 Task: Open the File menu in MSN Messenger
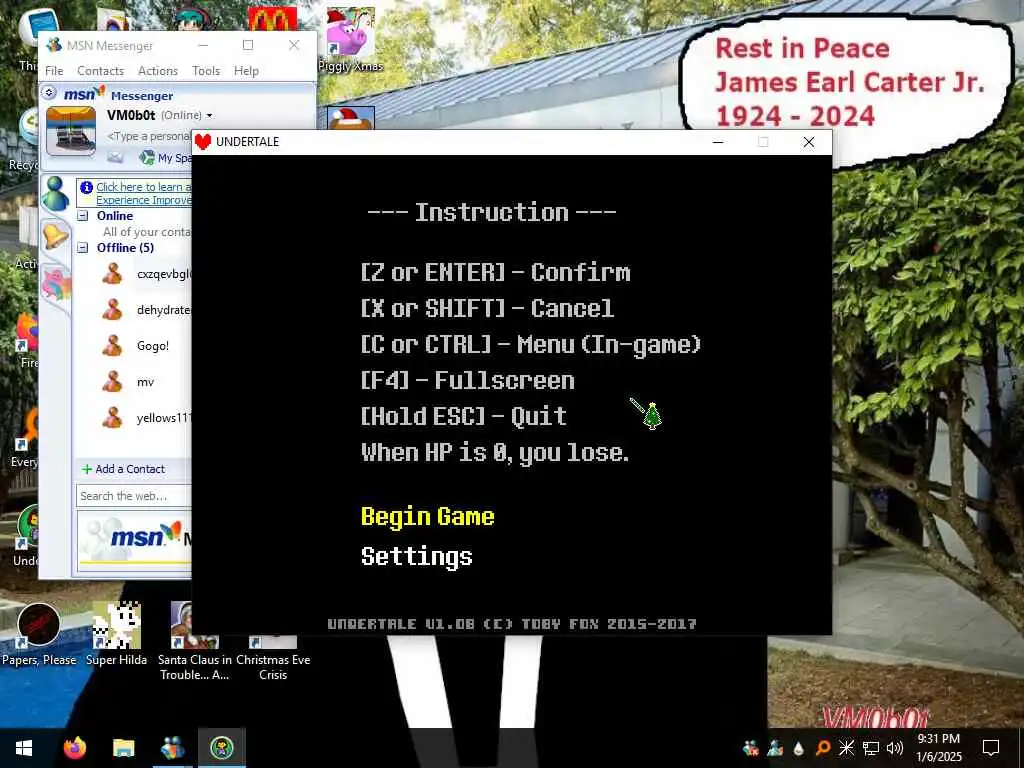pos(54,71)
